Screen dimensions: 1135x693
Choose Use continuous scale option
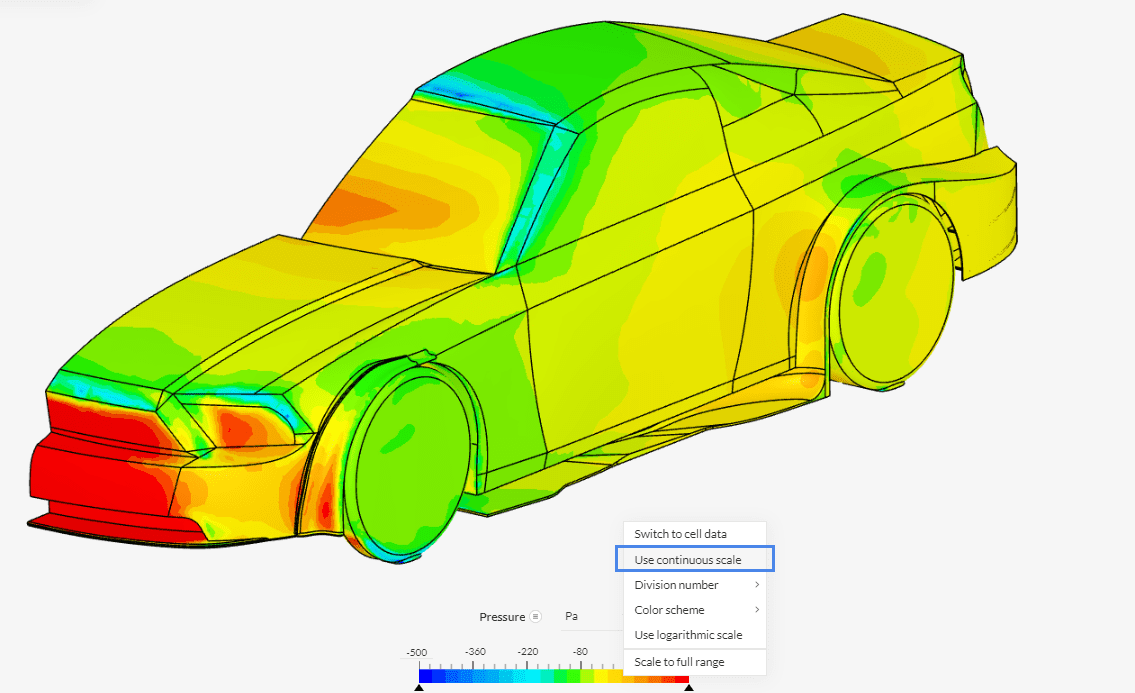688,560
